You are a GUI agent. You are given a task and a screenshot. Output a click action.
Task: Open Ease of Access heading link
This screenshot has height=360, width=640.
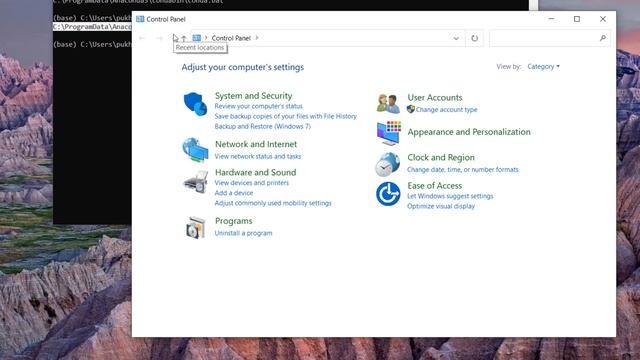tap(435, 185)
